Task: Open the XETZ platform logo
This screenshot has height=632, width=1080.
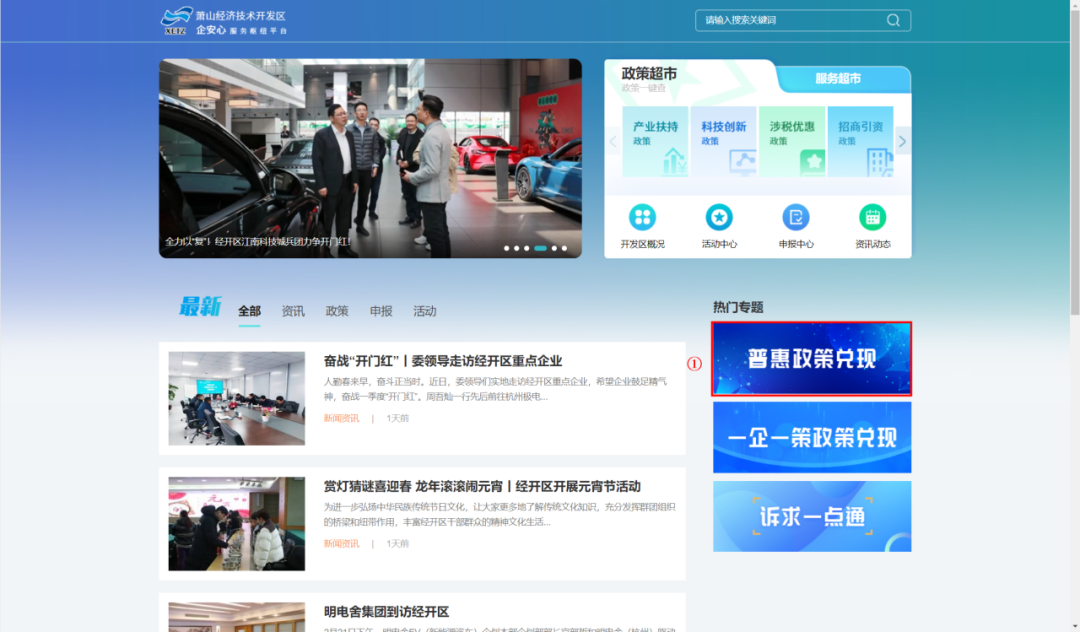Action: (x=224, y=21)
